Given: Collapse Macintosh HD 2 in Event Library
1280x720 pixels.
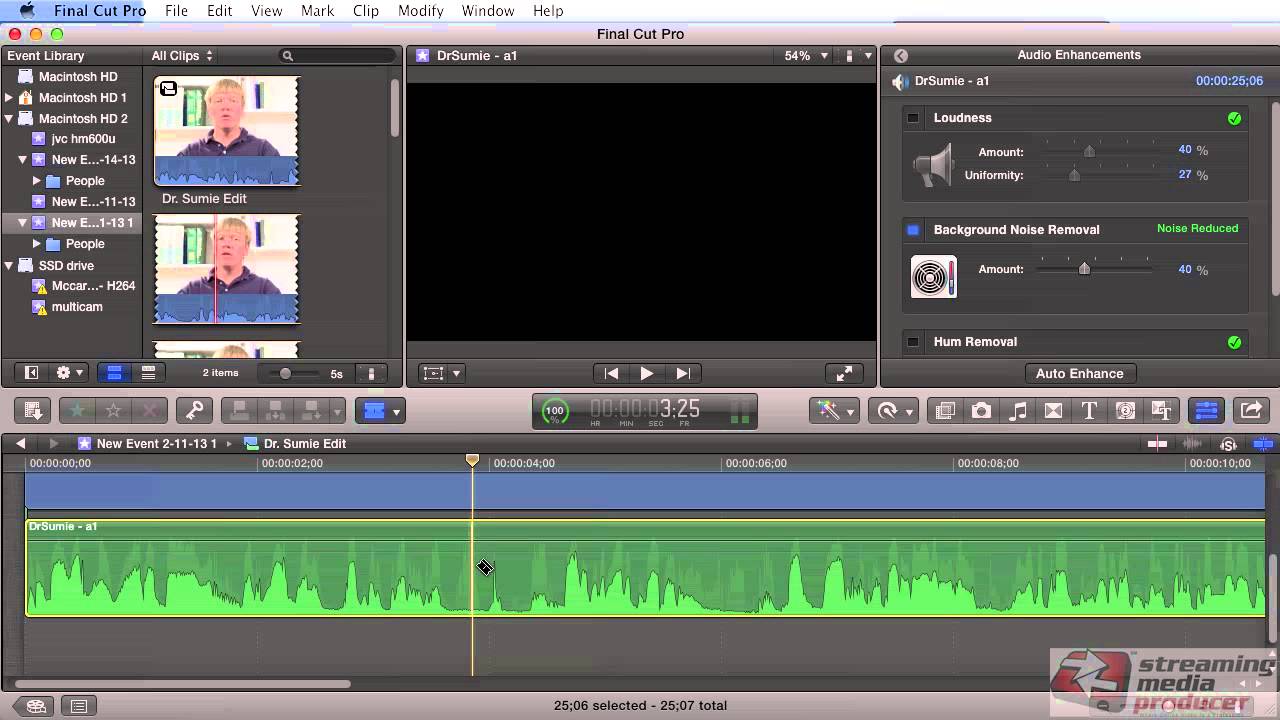Looking at the screenshot, I should pos(9,119).
